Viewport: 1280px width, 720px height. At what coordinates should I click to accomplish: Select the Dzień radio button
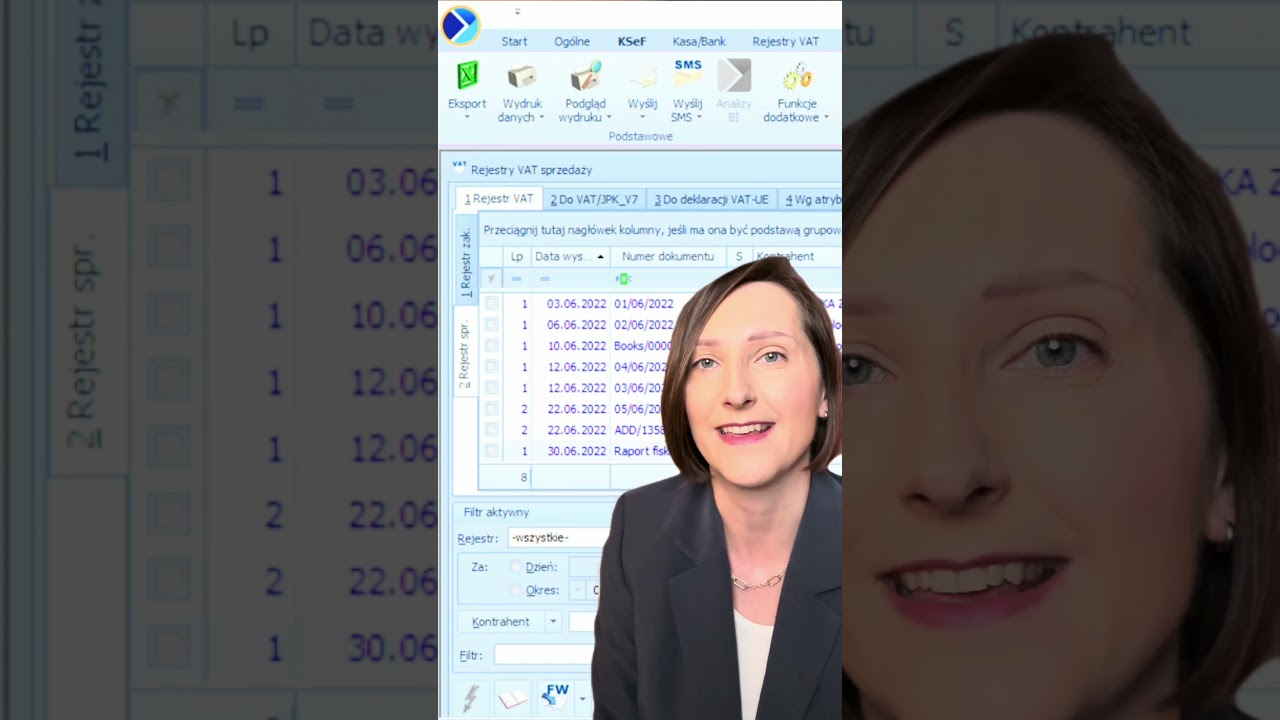(516, 567)
